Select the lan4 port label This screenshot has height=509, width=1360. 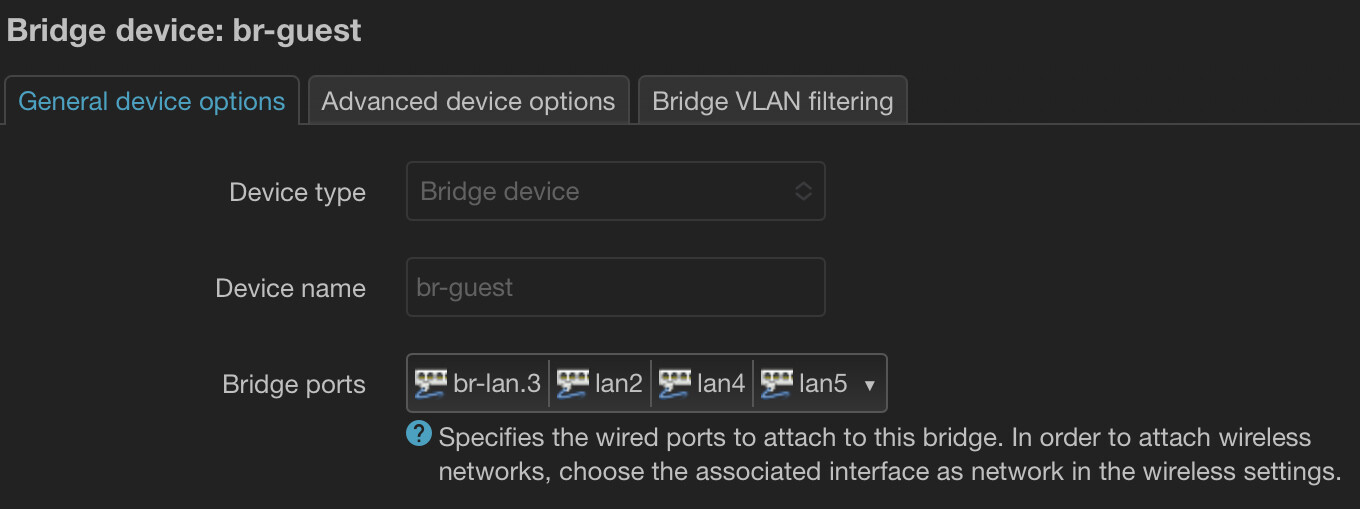[x=721, y=383]
